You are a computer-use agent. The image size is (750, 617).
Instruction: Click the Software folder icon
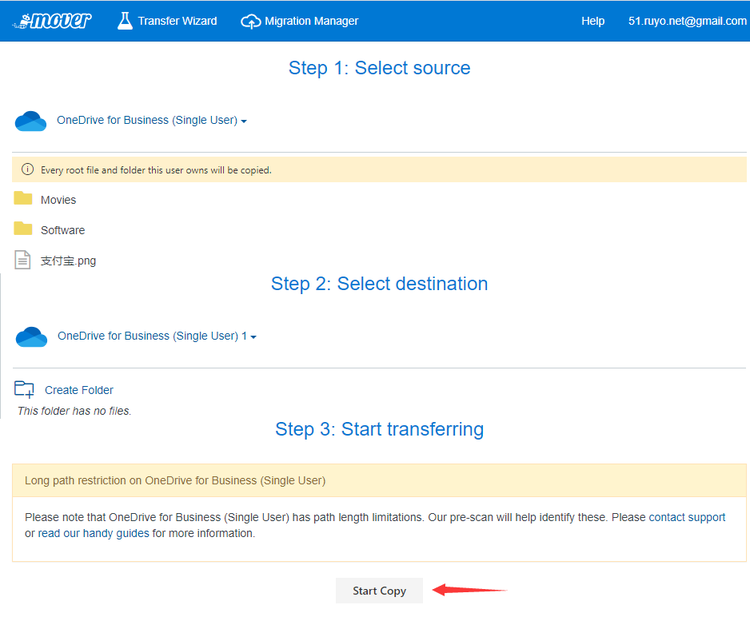pos(23,228)
